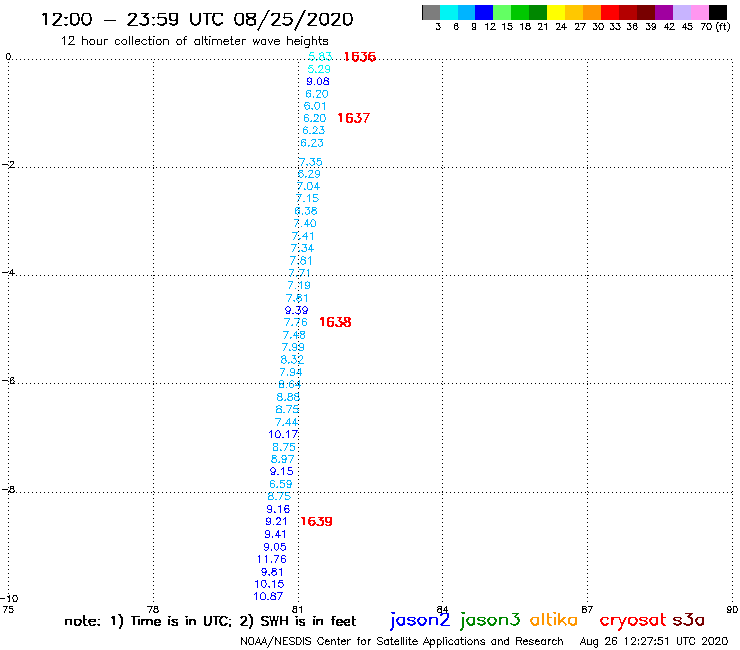Click the wave height value 9.16
The width and height of the screenshot is (740, 650).
click(x=278, y=509)
